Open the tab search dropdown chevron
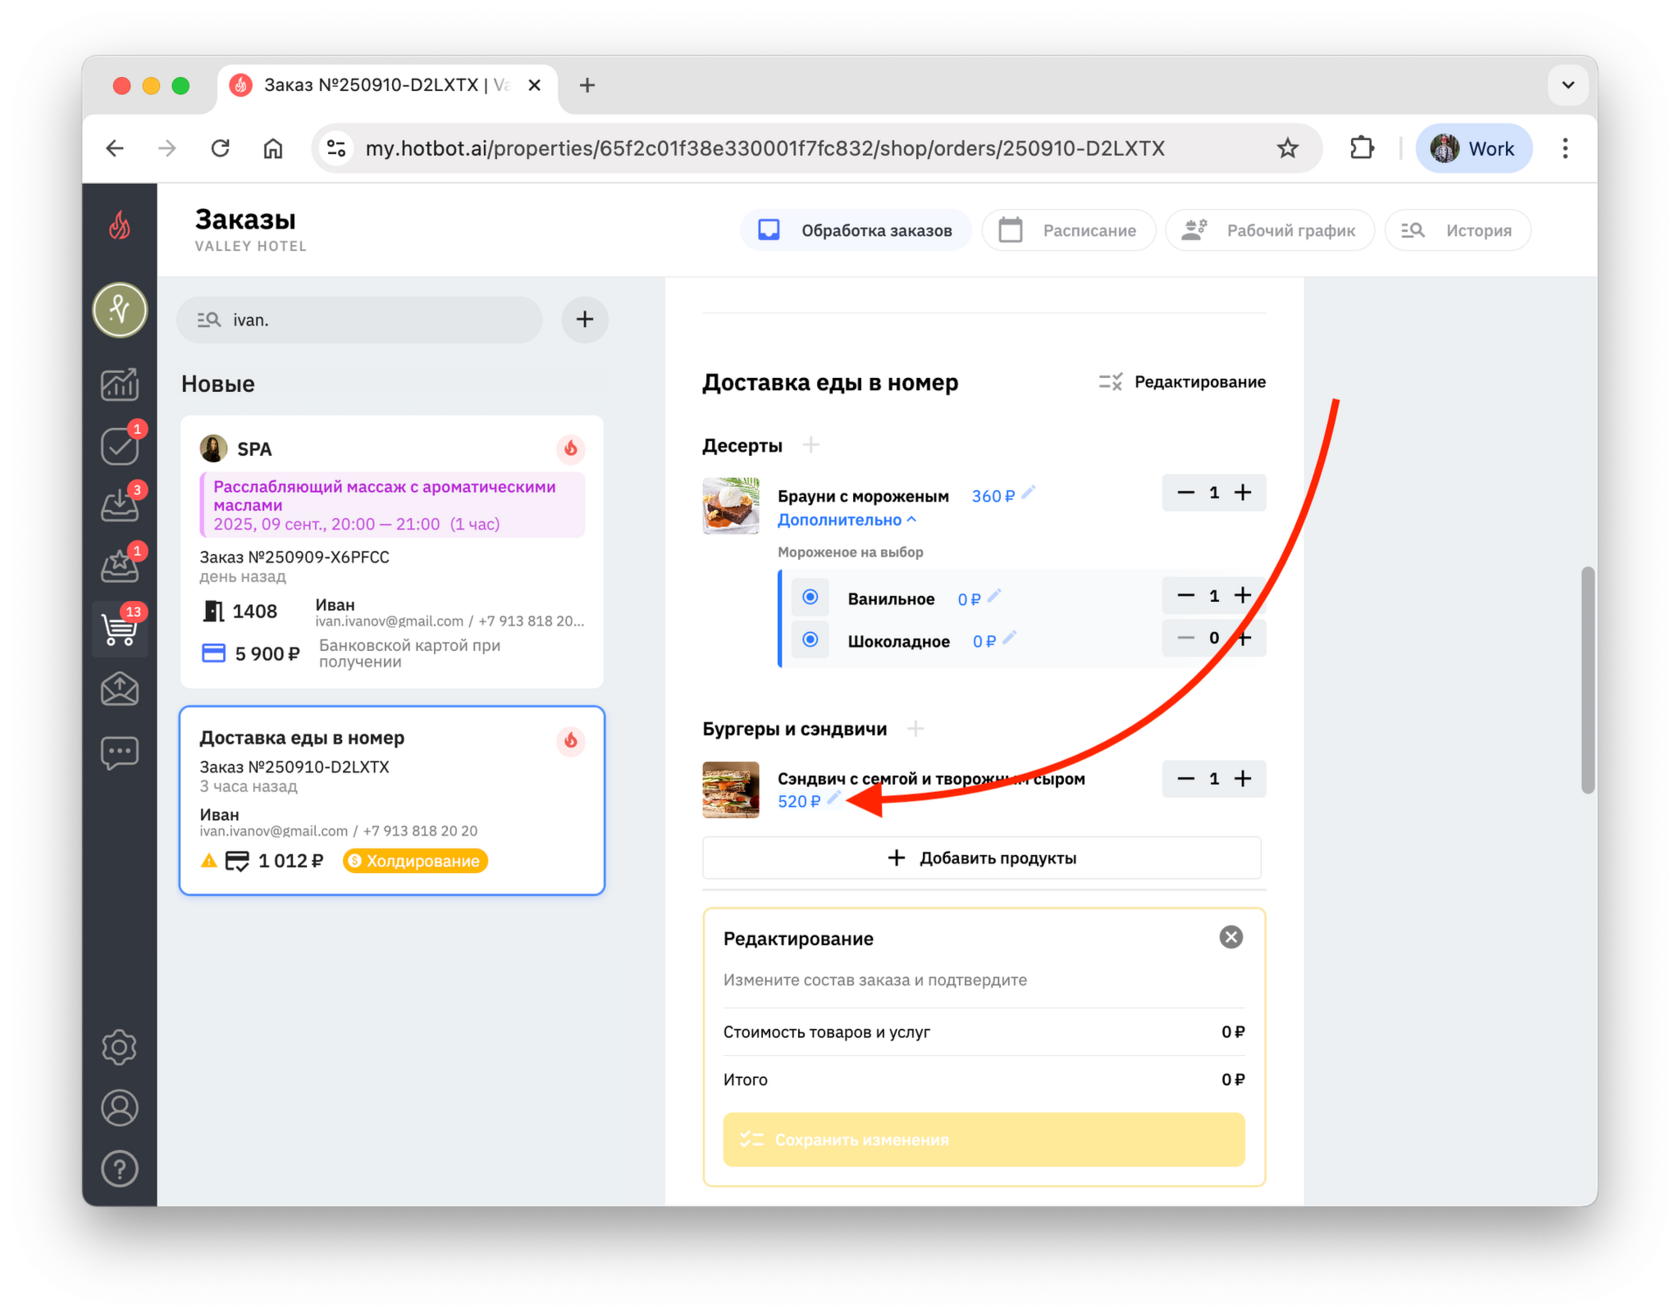The image size is (1680, 1315). click(x=1568, y=85)
